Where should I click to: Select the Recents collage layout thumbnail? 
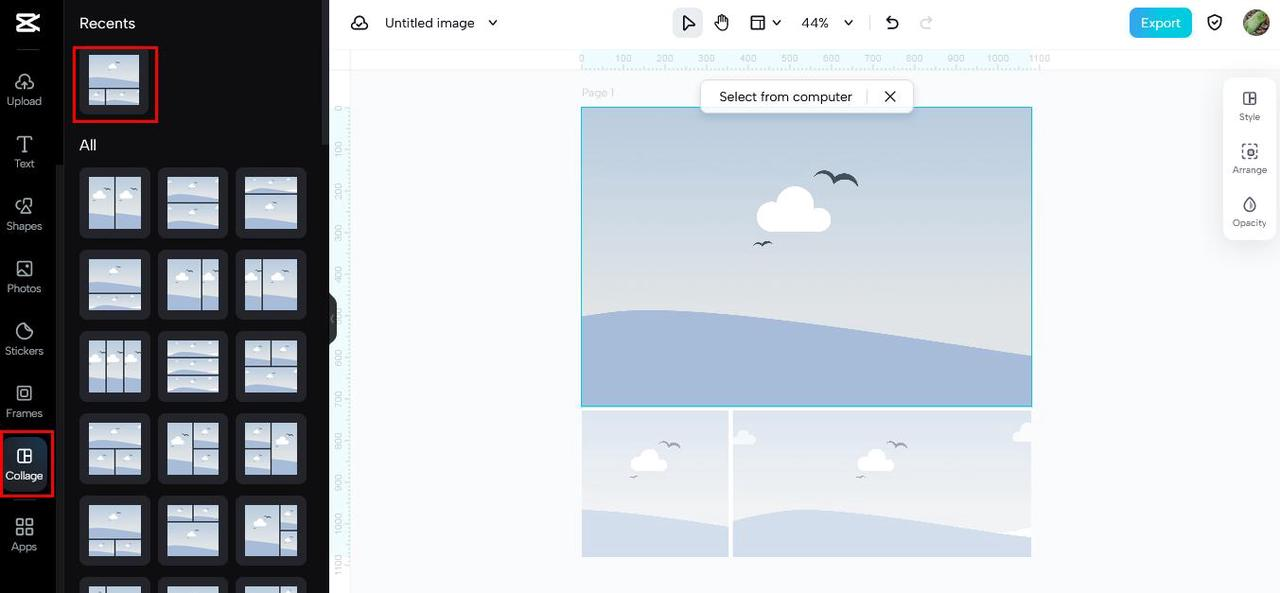114,81
